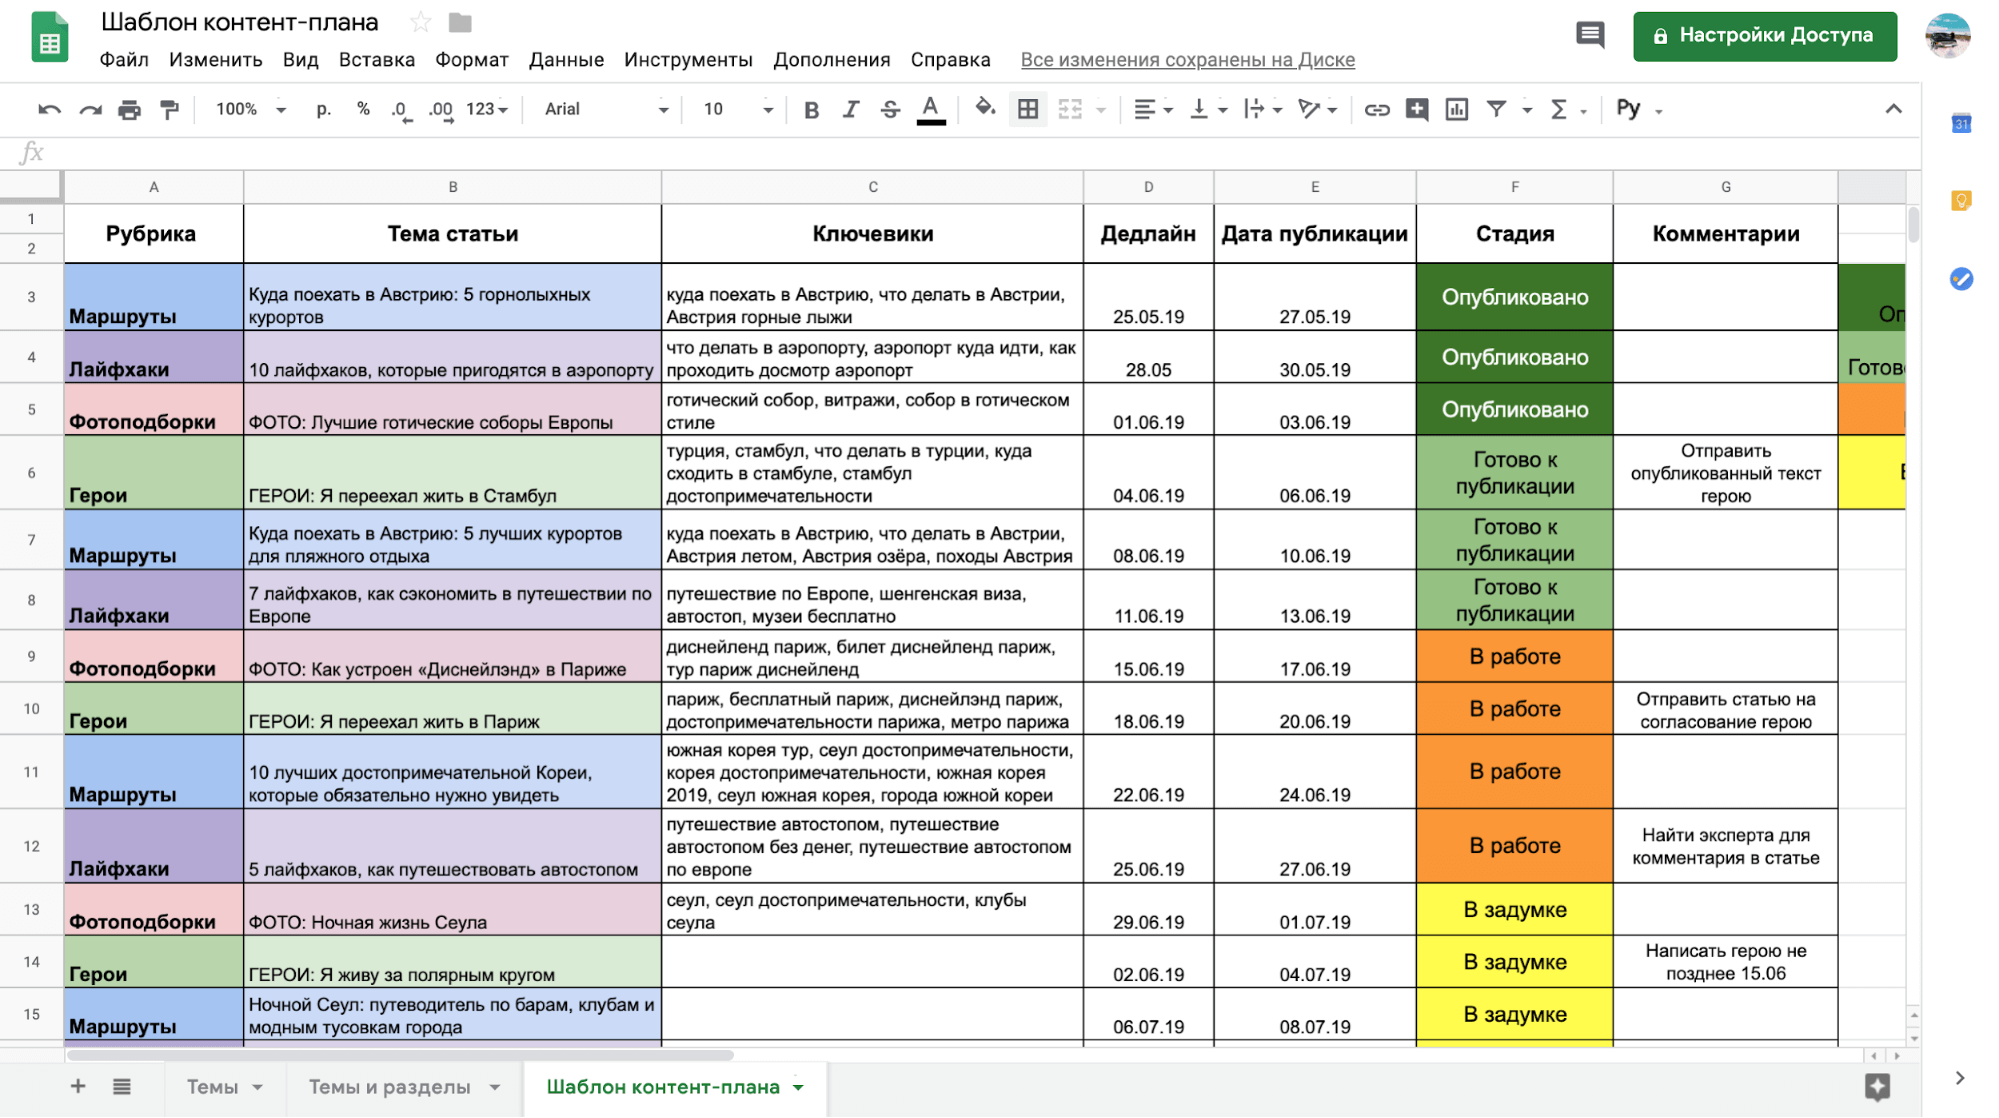Click the Настройки Доступа button
Image resolution: width=1999 pixels, height=1118 pixels.
coord(1764,35)
